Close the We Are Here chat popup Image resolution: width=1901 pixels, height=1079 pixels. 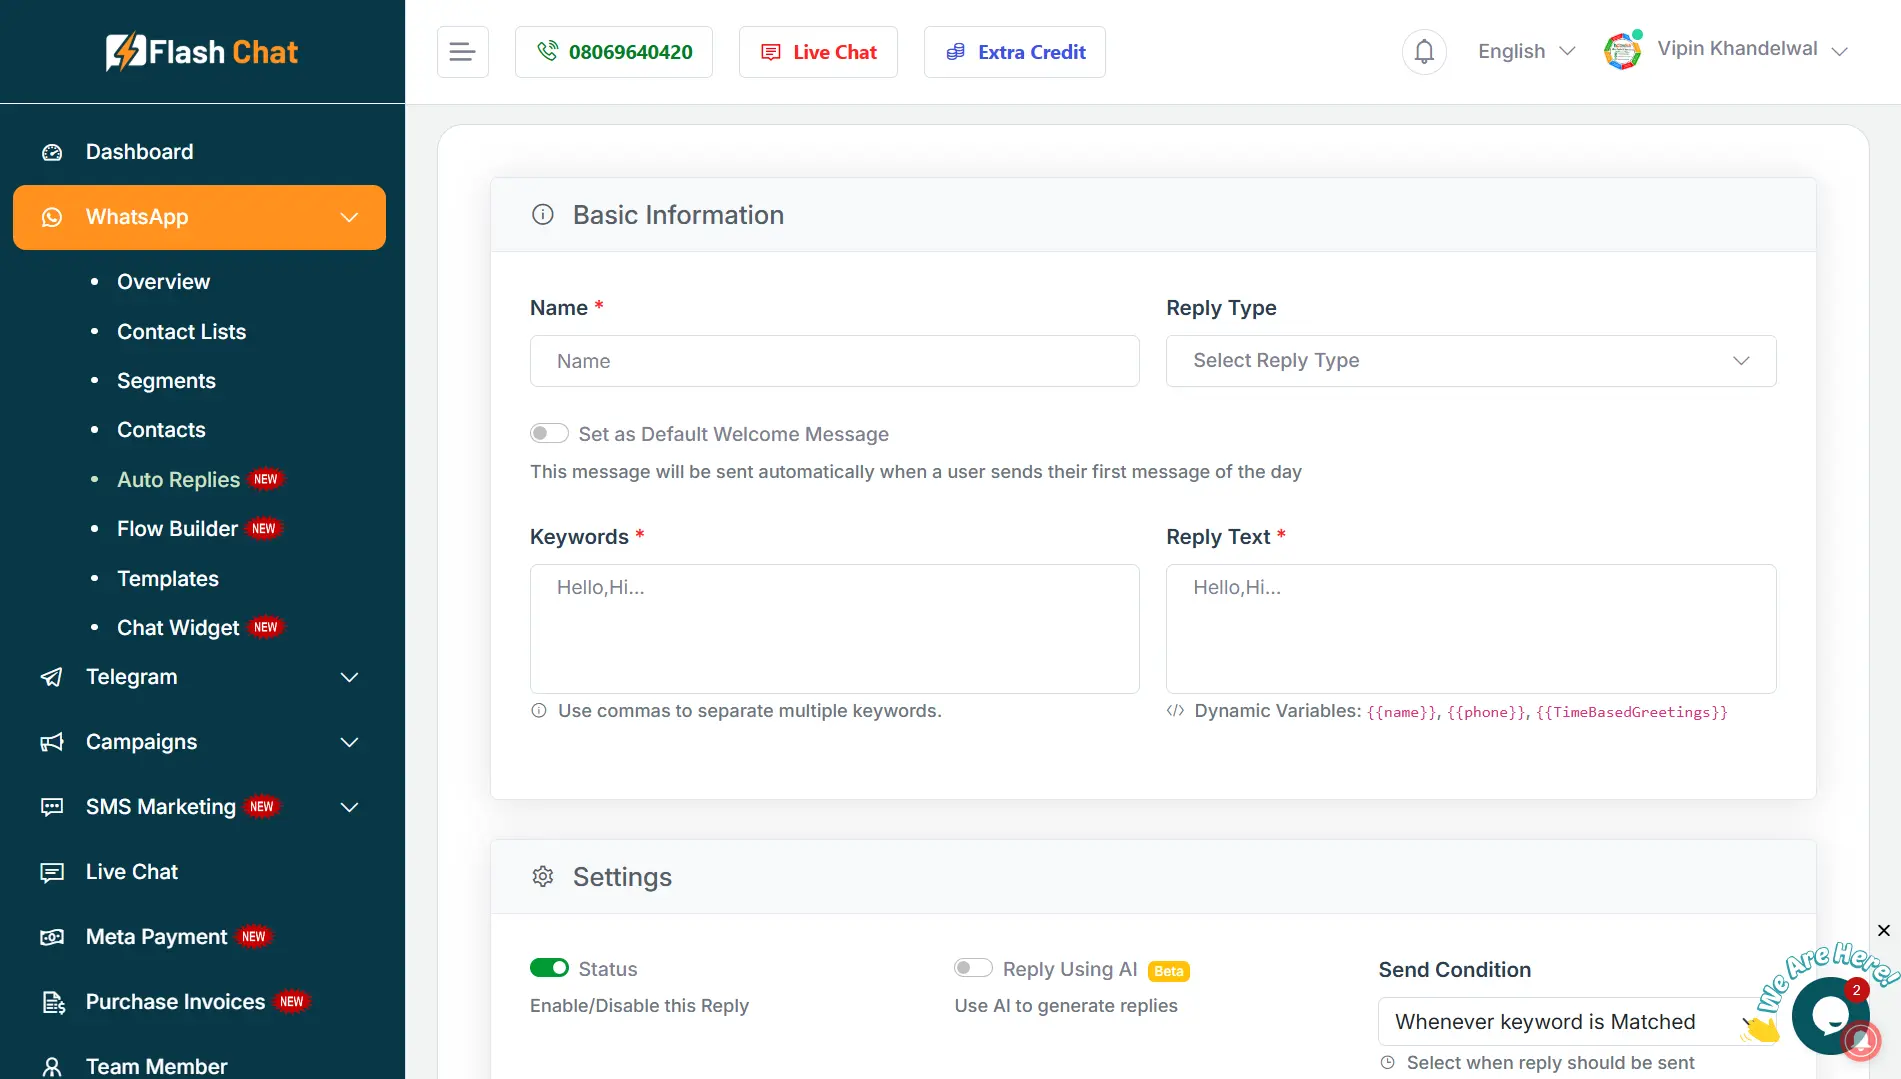pyautogui.click(x=1883, y=931)
